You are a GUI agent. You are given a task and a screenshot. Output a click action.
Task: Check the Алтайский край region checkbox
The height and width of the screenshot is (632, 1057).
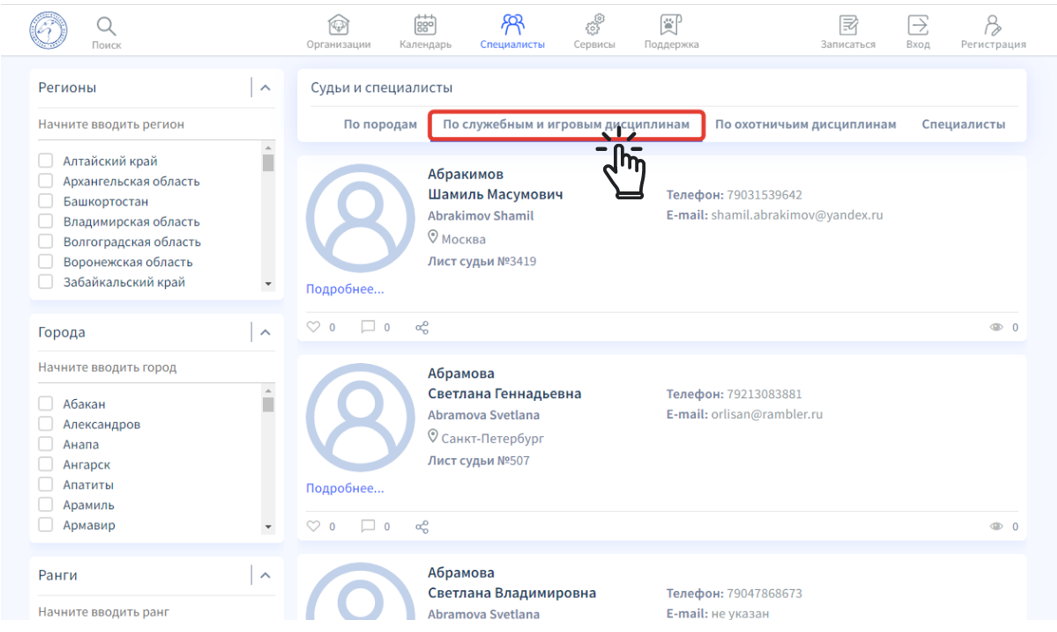point(45,161)
